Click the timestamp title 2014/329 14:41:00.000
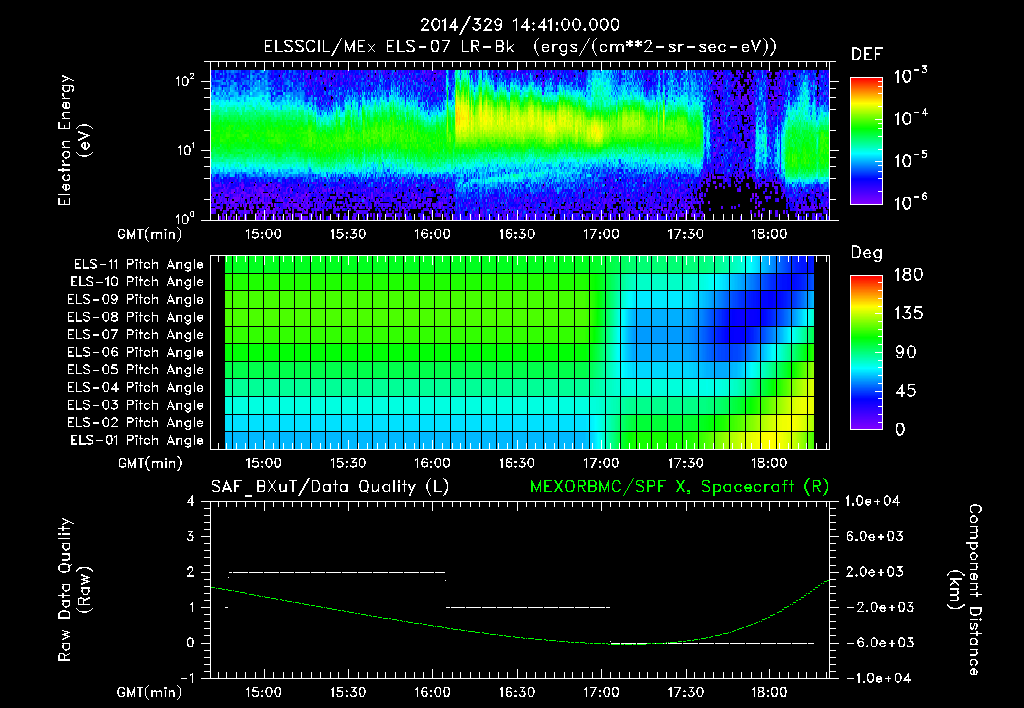1024x708 pixels. coord(519,25)
